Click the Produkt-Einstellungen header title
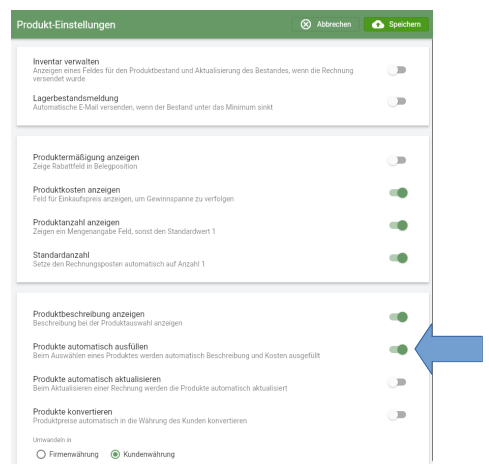 click(66, 25)
